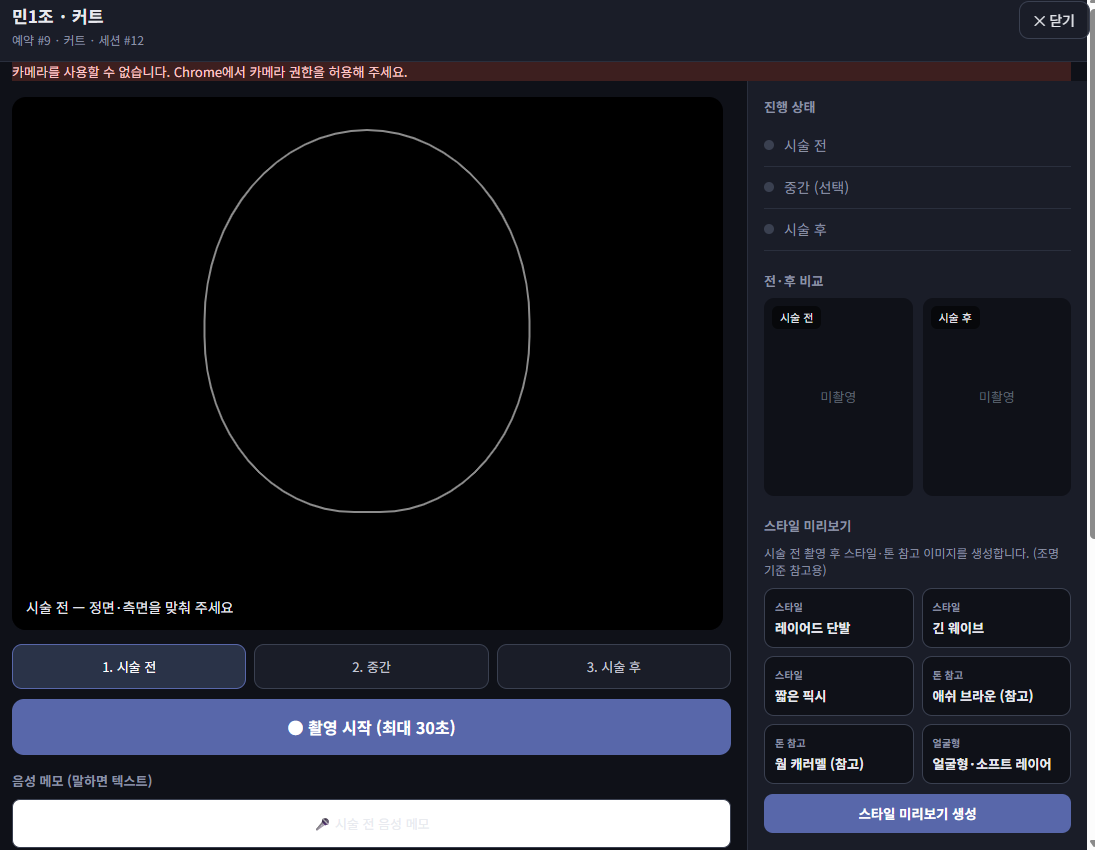Choose the 애쉬 브라운 (참고) tone card
The width and height of the screenshot is (1095, 850).
tap(996, 685)
